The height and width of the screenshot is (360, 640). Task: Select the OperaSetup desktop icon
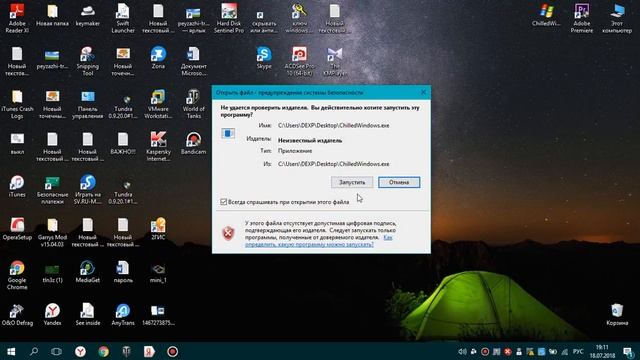pyautogui.click(x=17, y=229)
